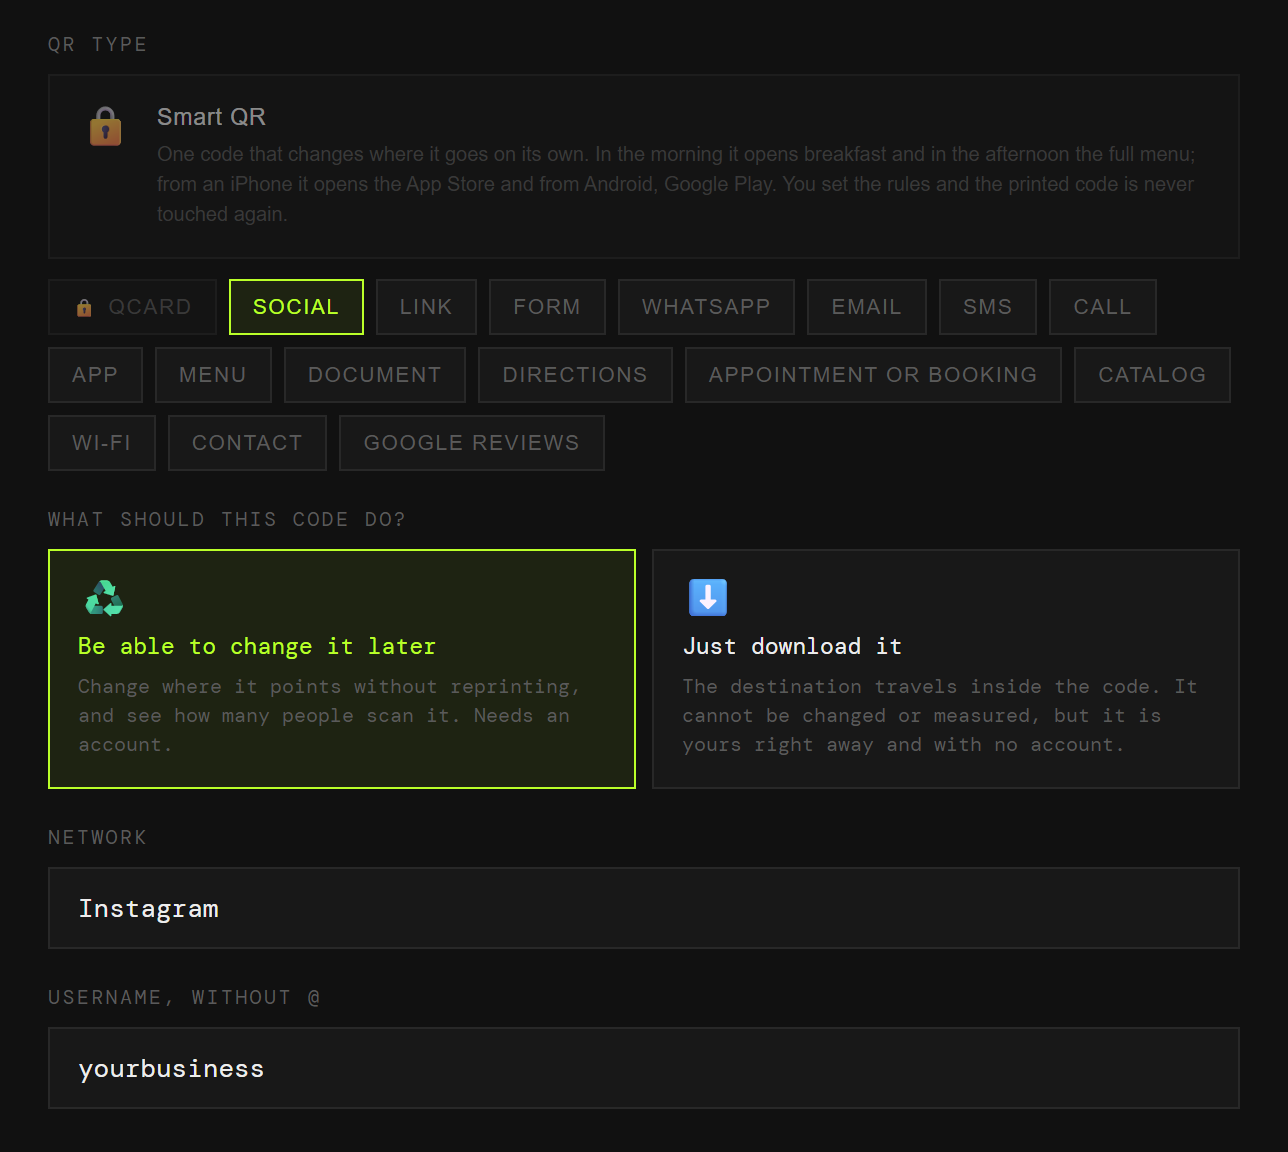The width and height of the screenshot is (1288, 1152).
Task: Click the 'Smart QR' title text
Action: [211, 117]
